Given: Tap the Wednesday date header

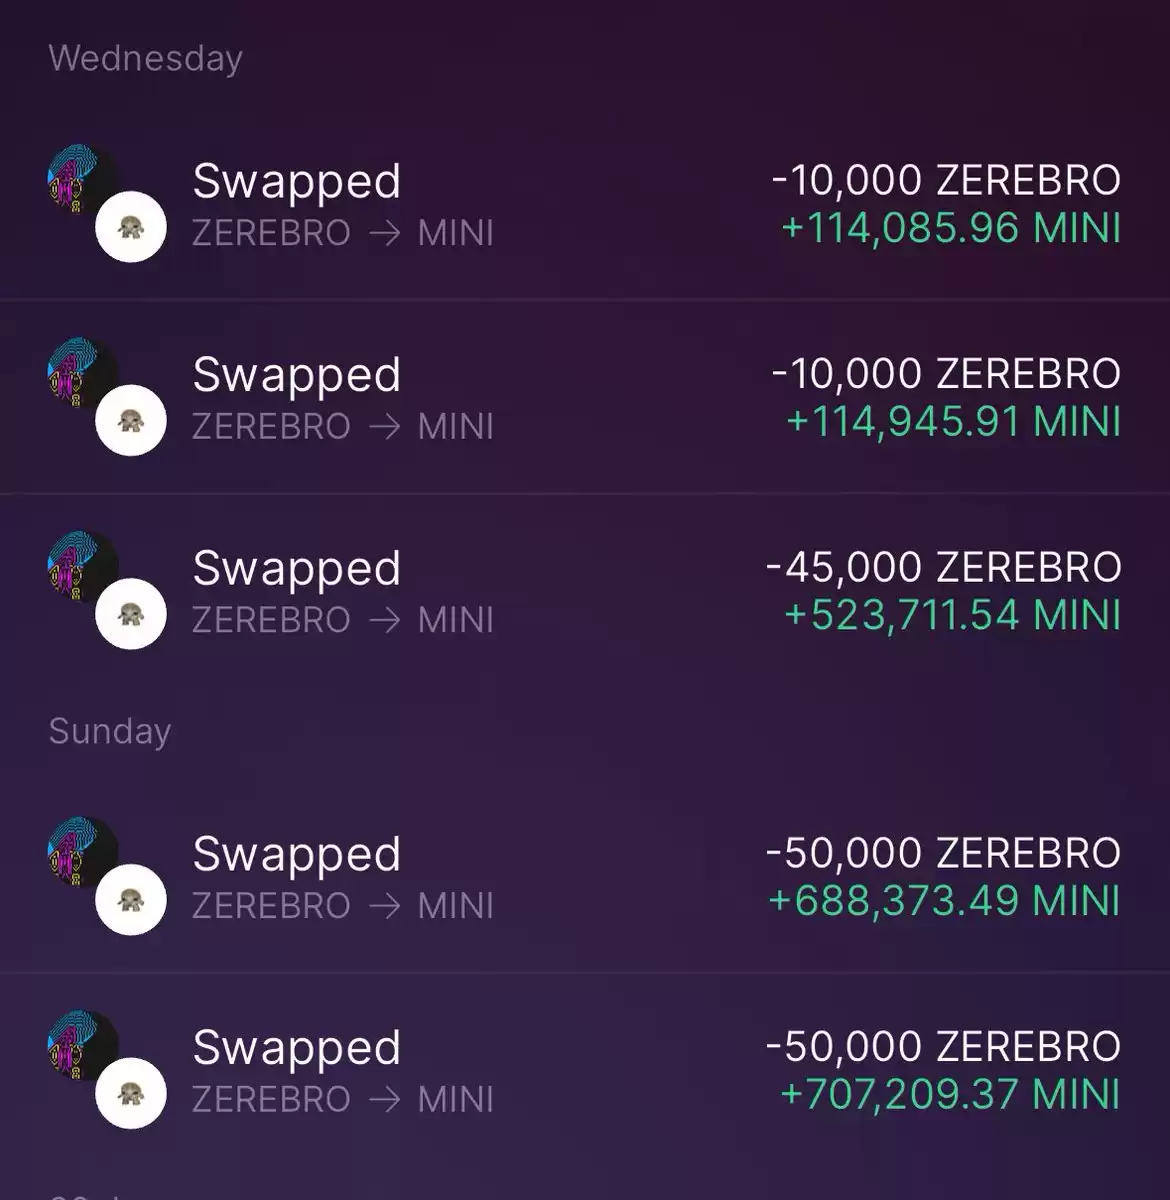Looking at the screenshot, I should (146, 58).
